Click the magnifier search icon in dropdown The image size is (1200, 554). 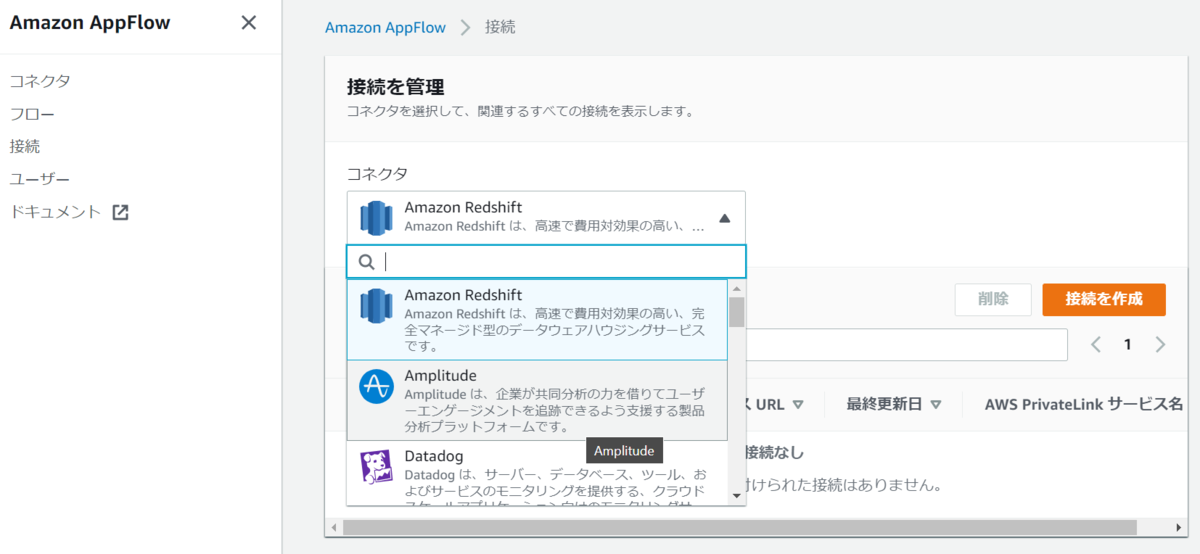[366, 262]
